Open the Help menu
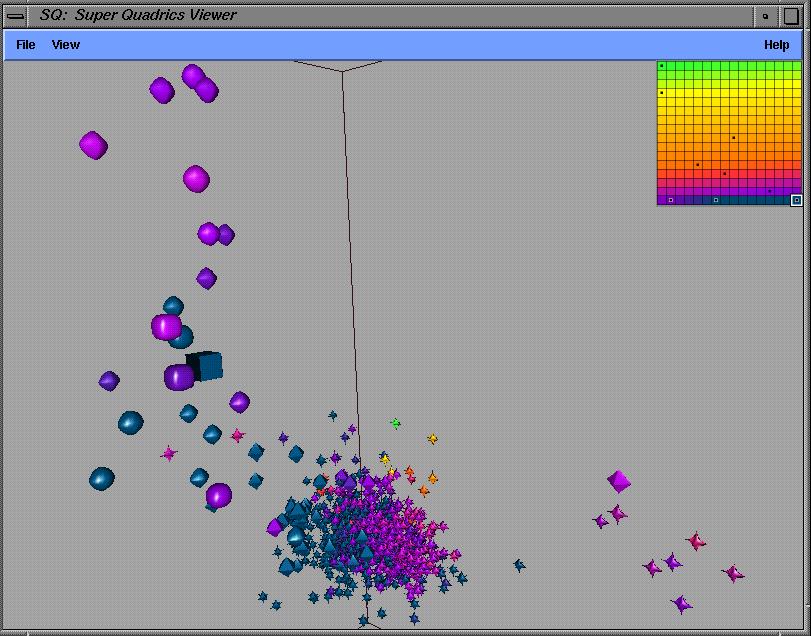This screenshot has height=636, width=811. point(776,45)
